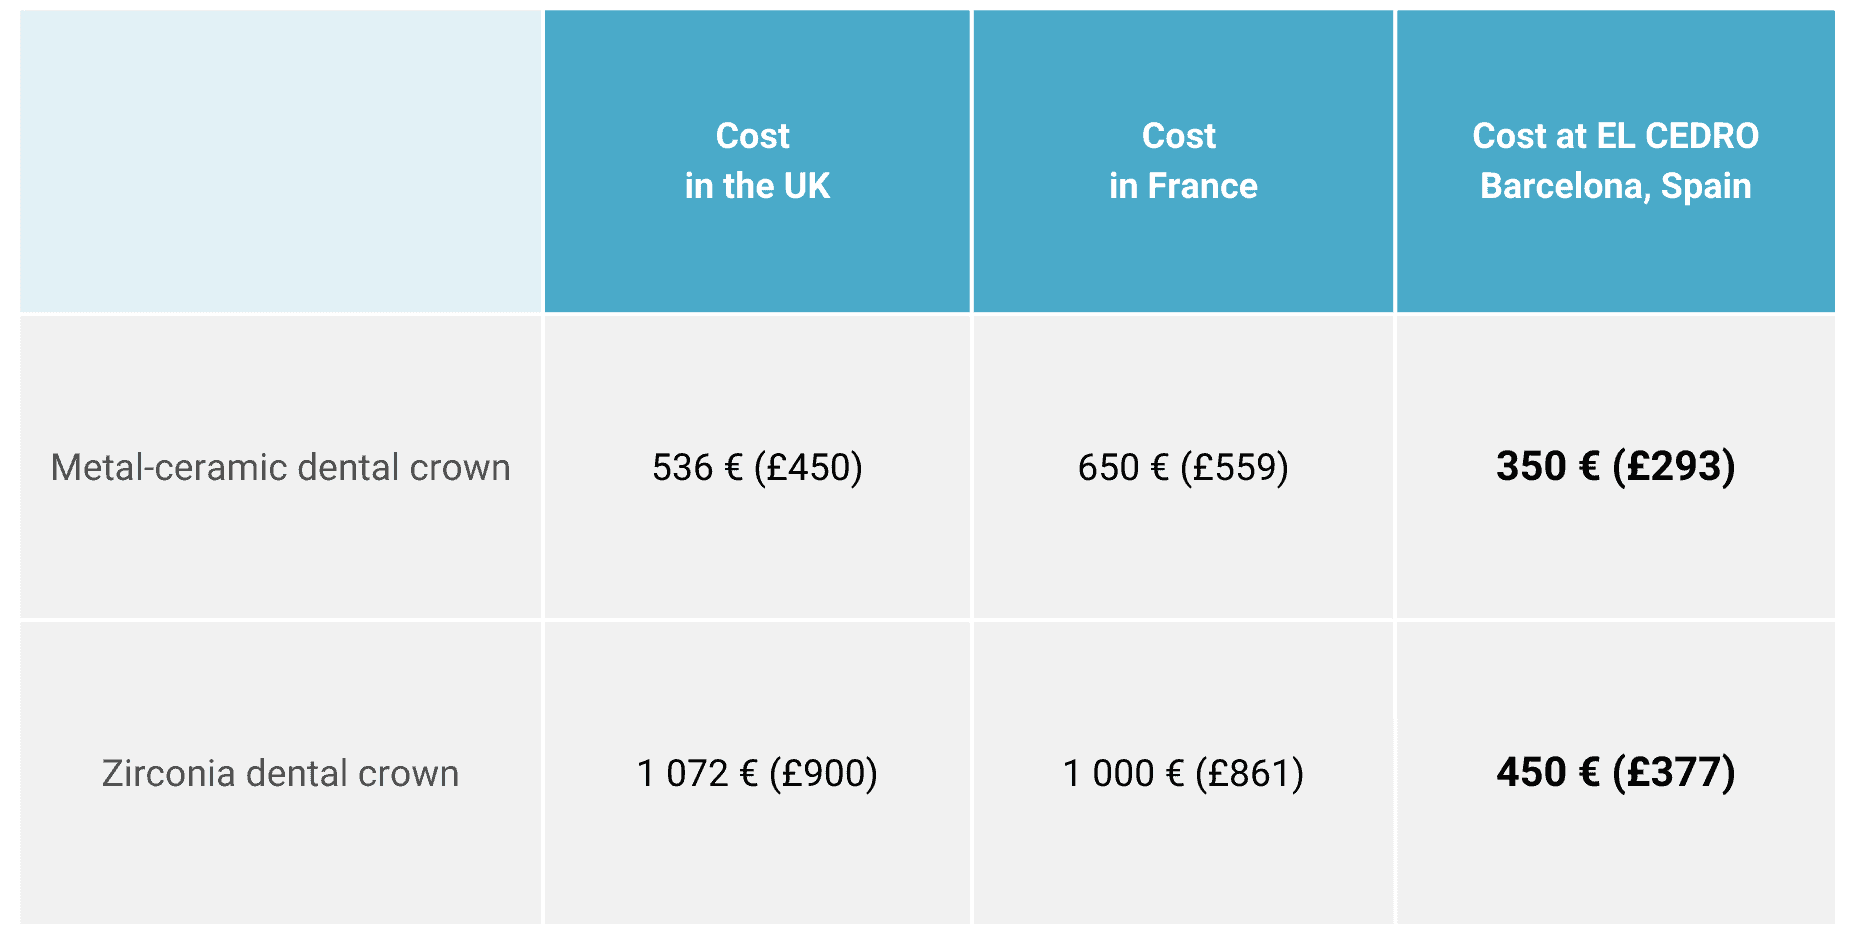This screenshot has height=931, width=1850.
Task: Click the (£861) pound amount
Action: [x=1249, y=773]
